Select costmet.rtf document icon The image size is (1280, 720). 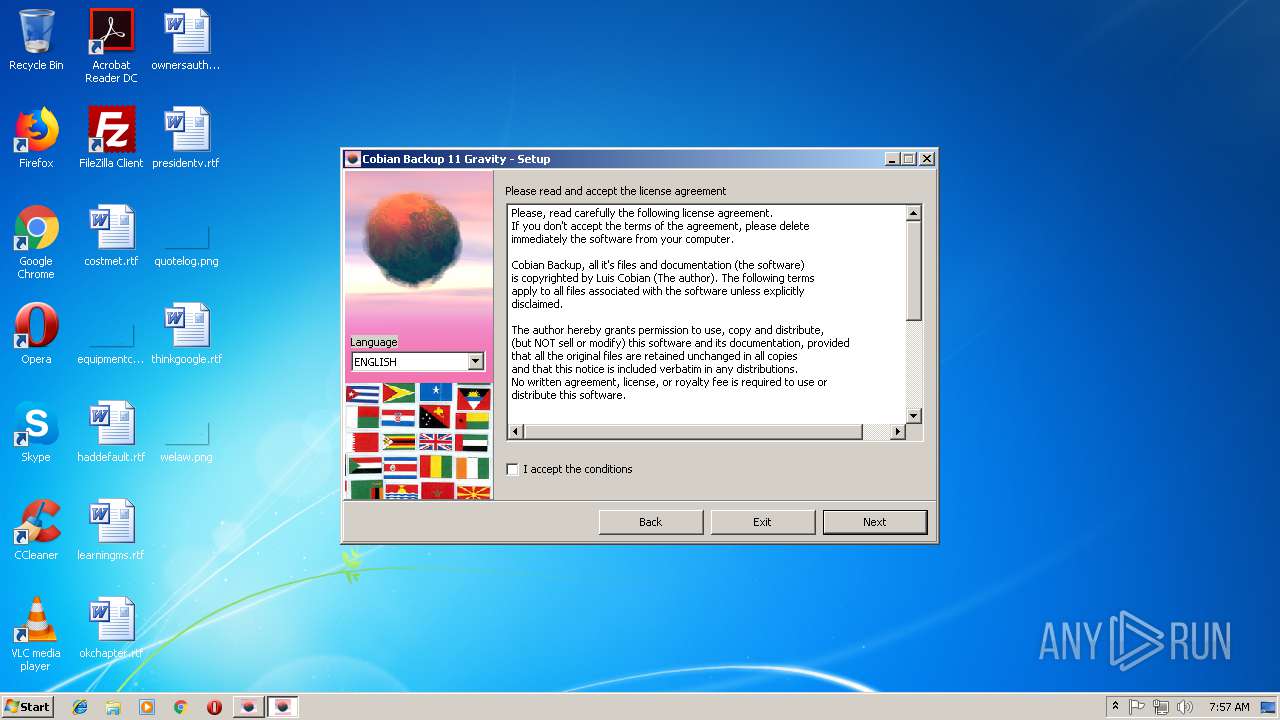[111, 236]
